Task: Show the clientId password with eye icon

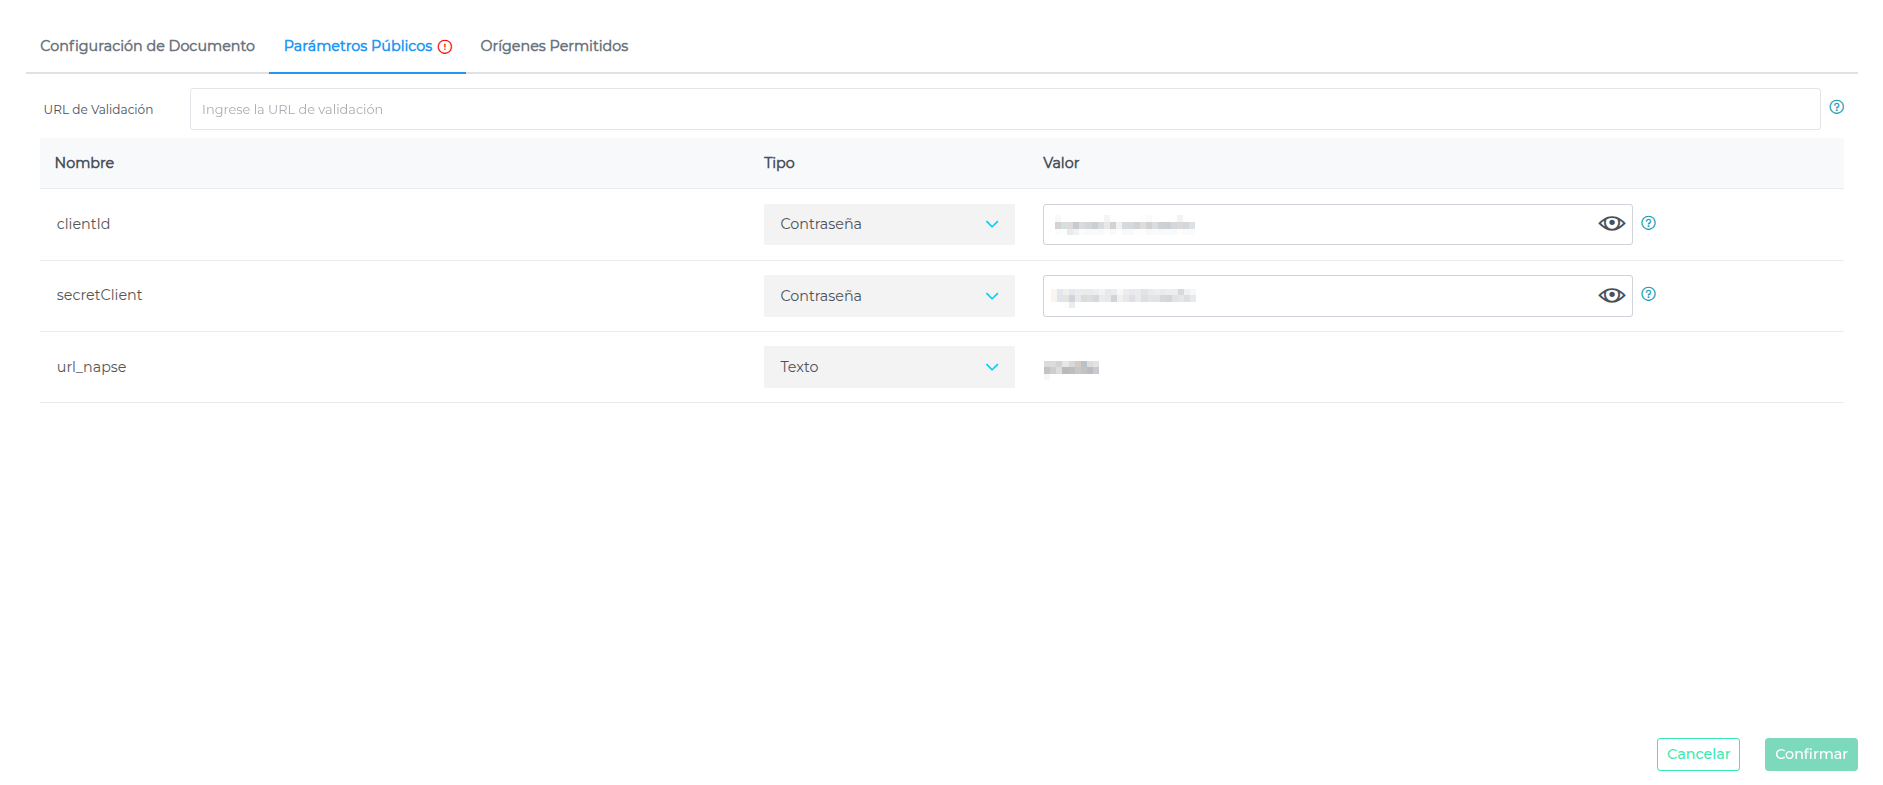Action: pos(1611,224)
